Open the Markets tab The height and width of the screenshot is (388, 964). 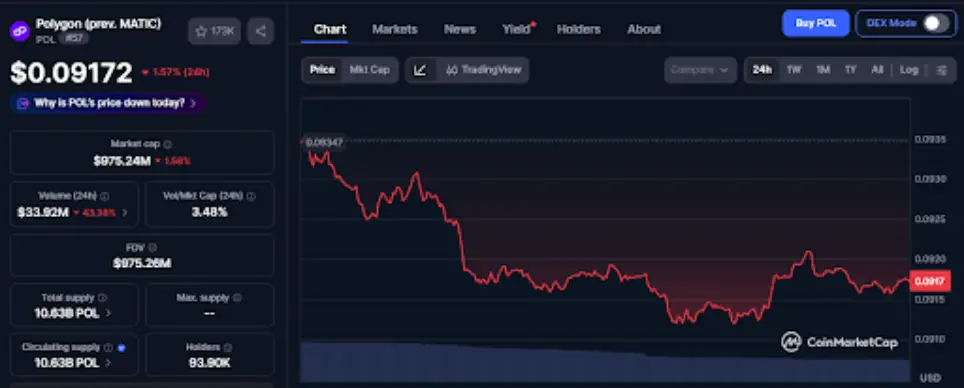pos(395,30)
